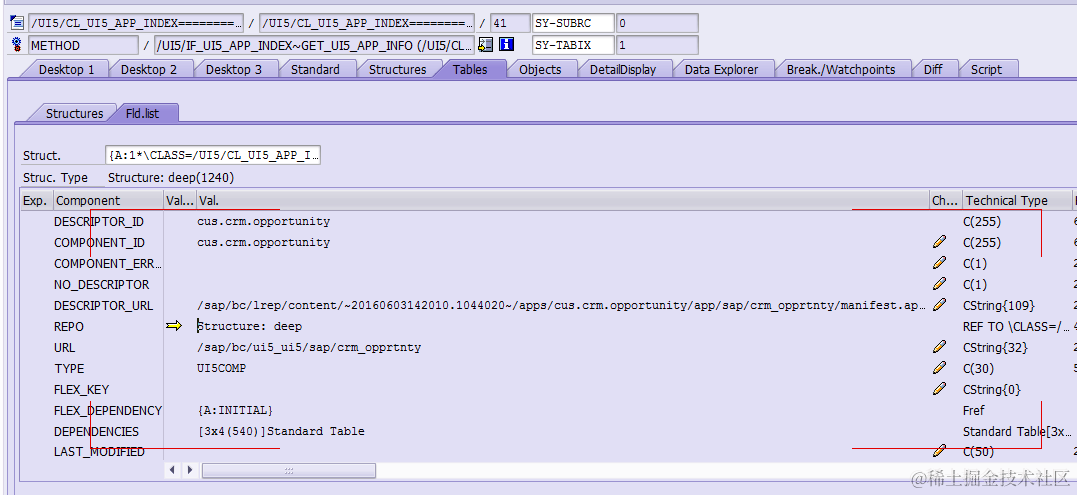Click the pencil icon in DESCRIPTOR_URL row
1077x495 pixels.
(940, 305)
